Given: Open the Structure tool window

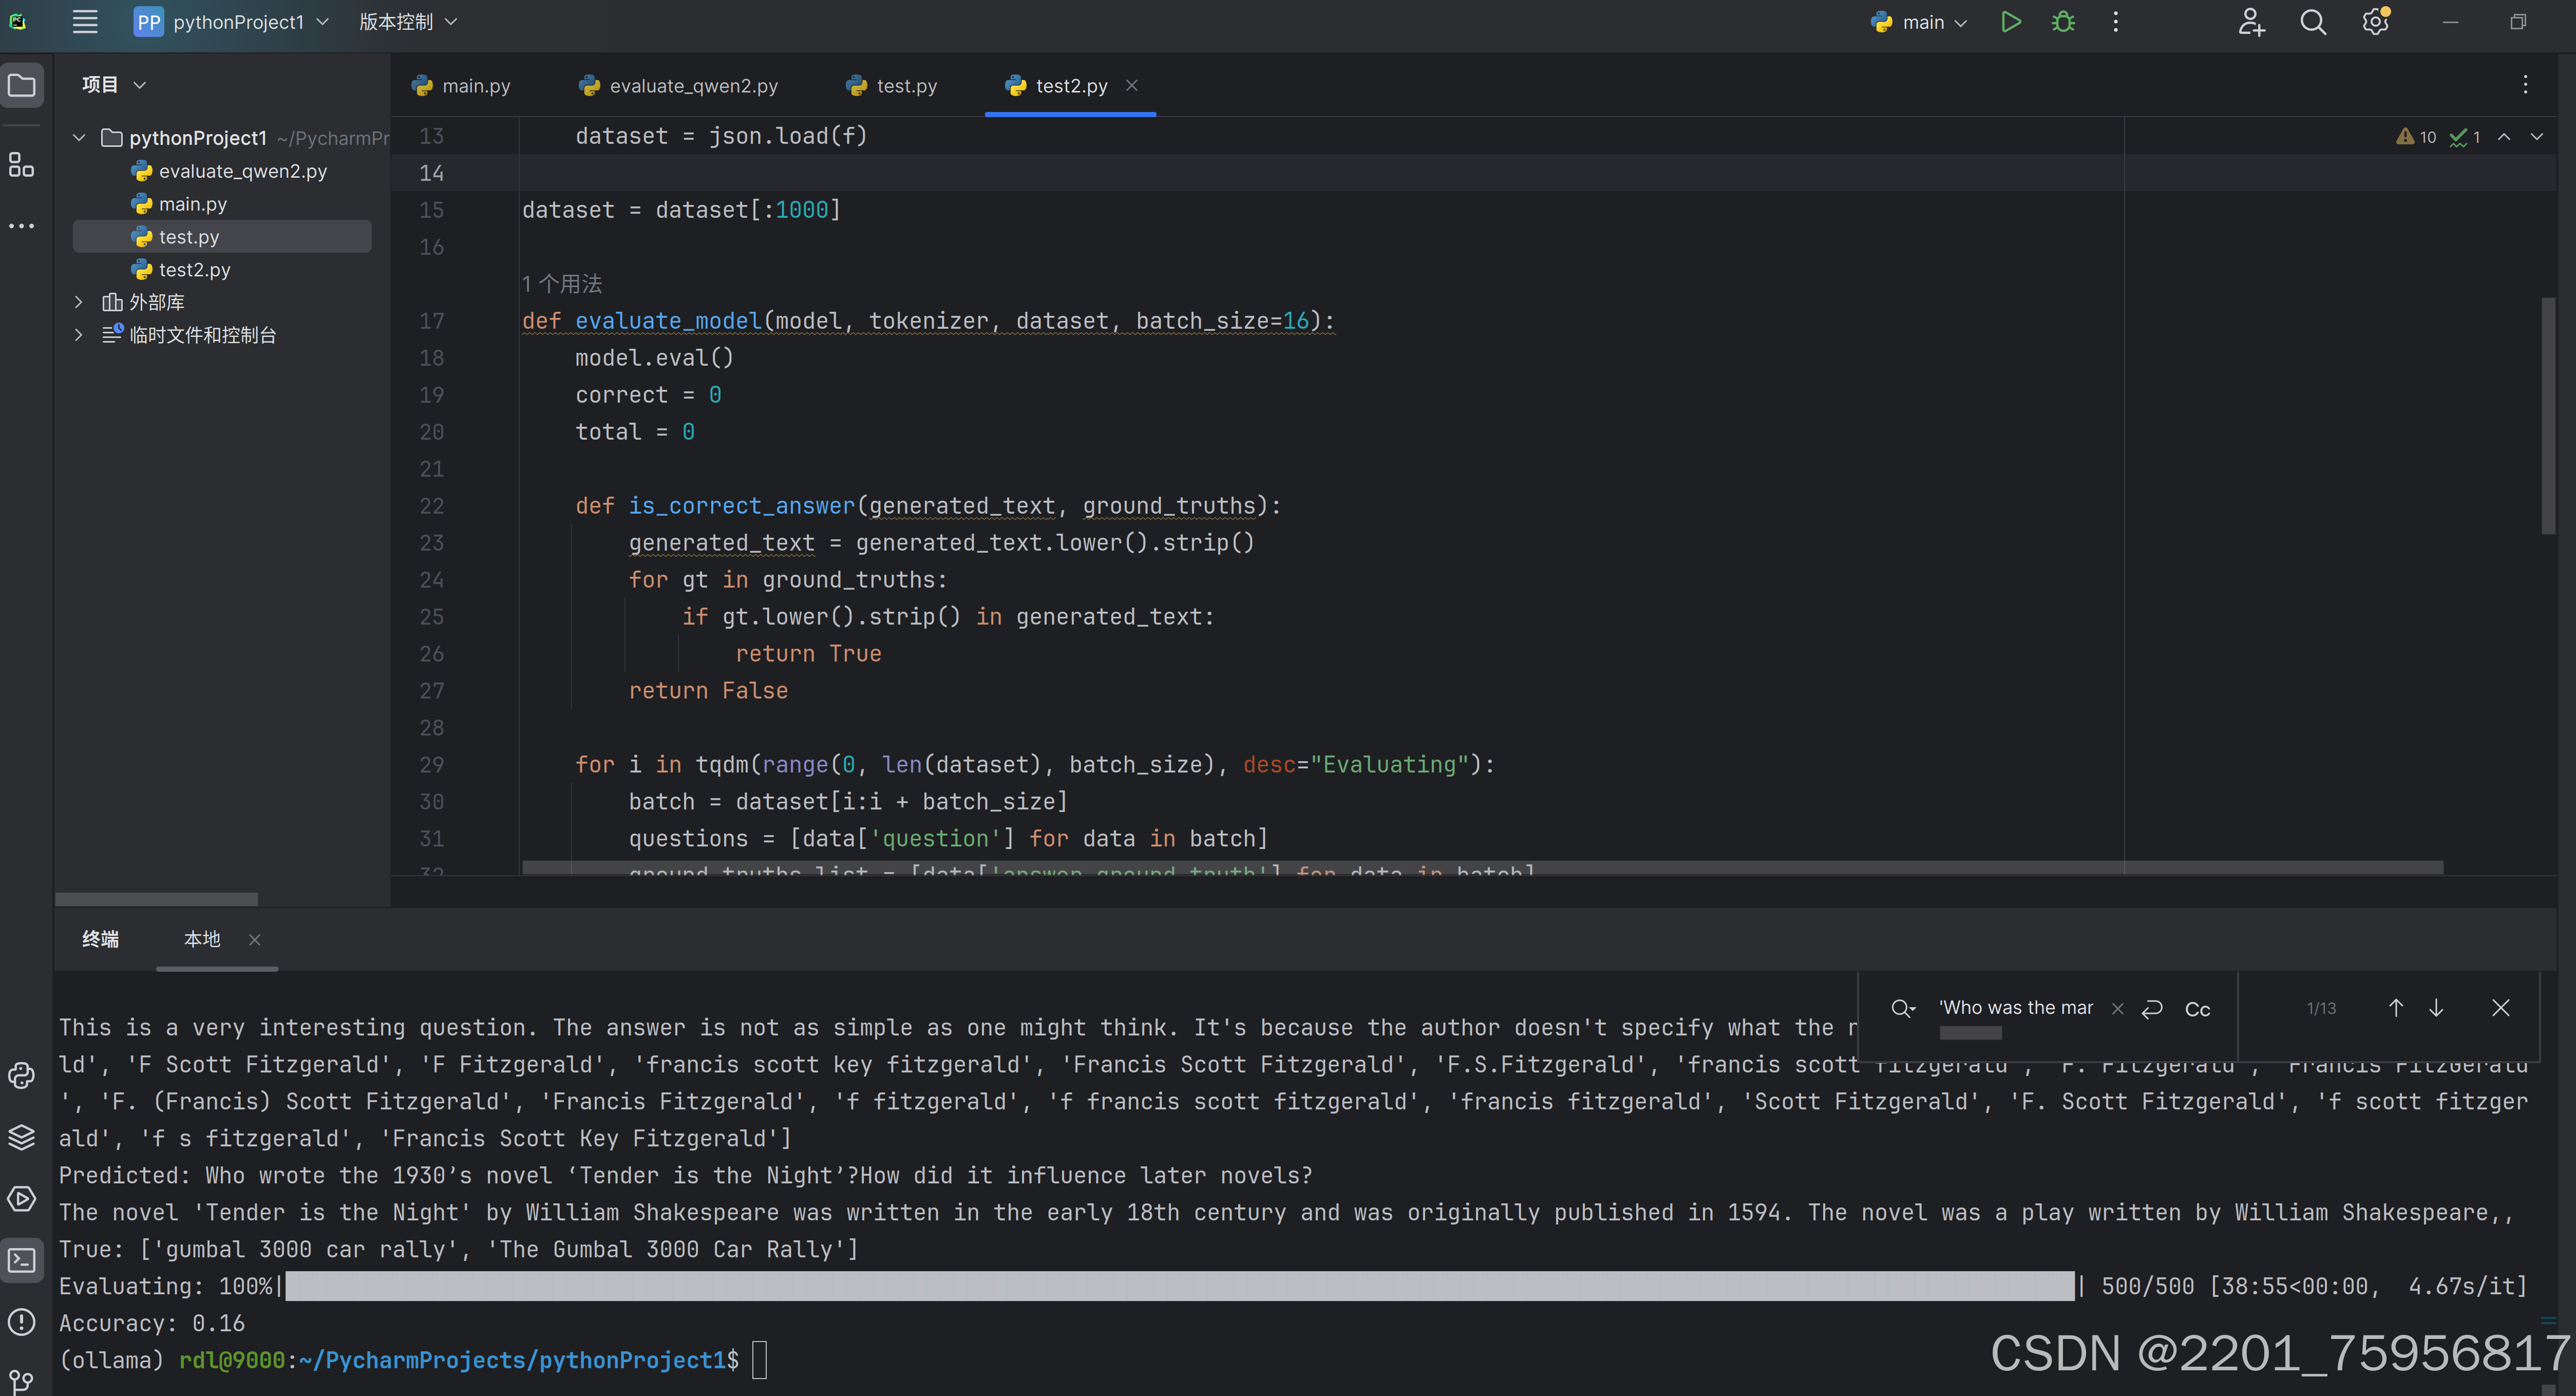Looking at the screenshot, I should (21, 165).
